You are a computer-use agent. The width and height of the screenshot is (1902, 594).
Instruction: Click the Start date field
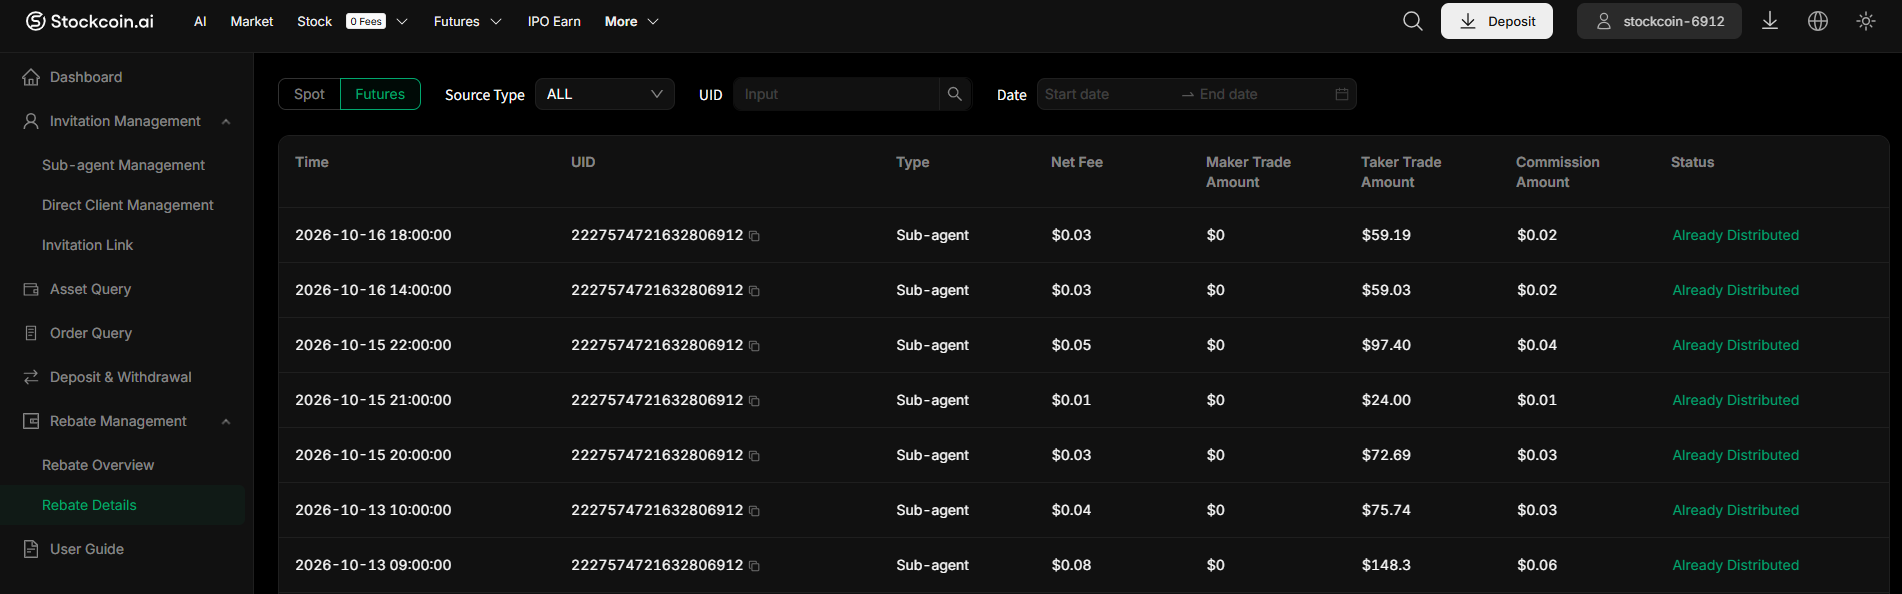(1108, 94)
